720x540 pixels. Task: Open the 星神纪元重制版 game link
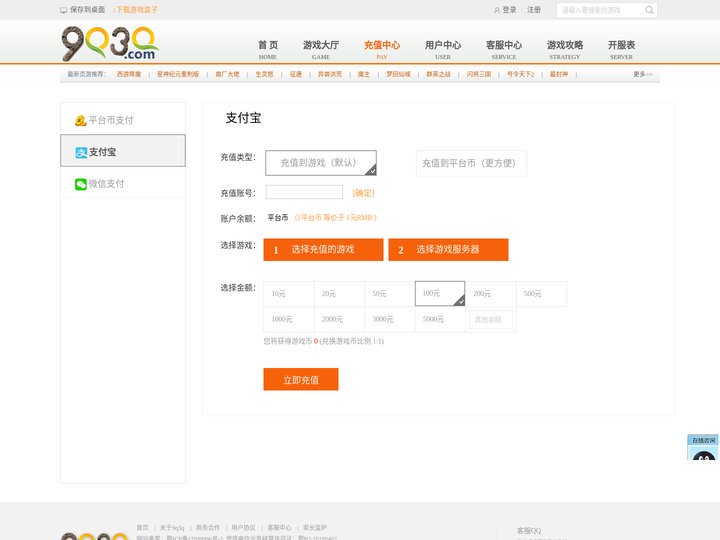tap(178, 74)
